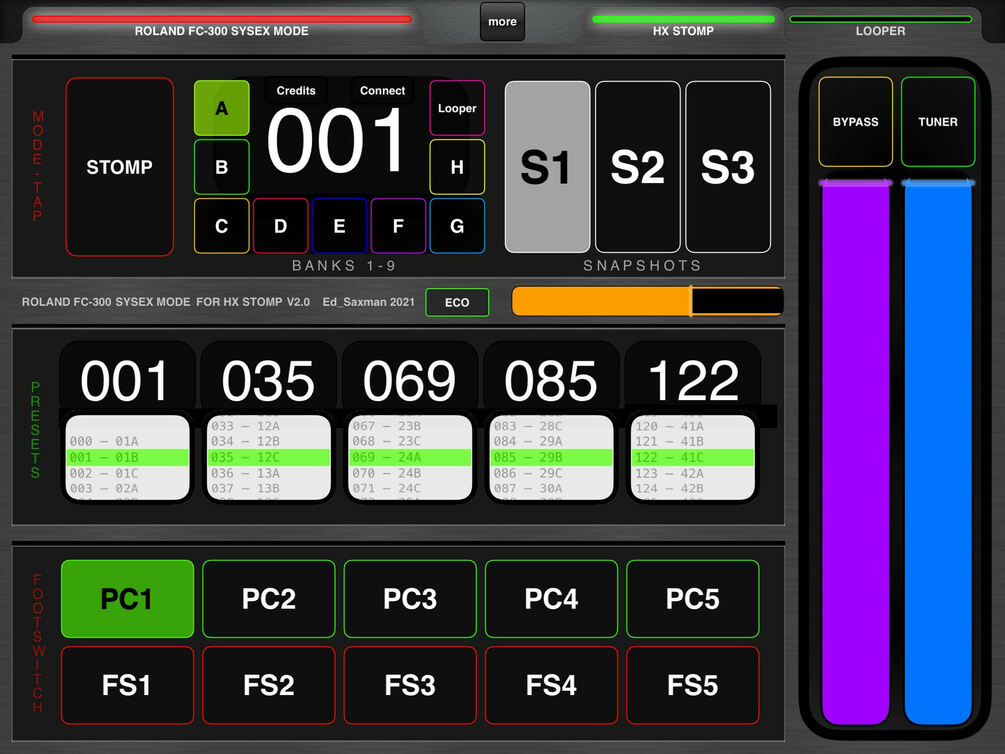Switch to the HX Stomp tab
Image resolution: width=1005 pixels, height=754 pixels.
tap(683, 25)
